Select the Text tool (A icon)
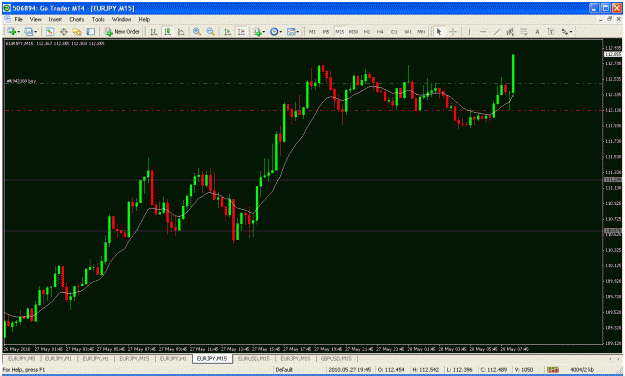625x376 pixels. tap(537, 31)
